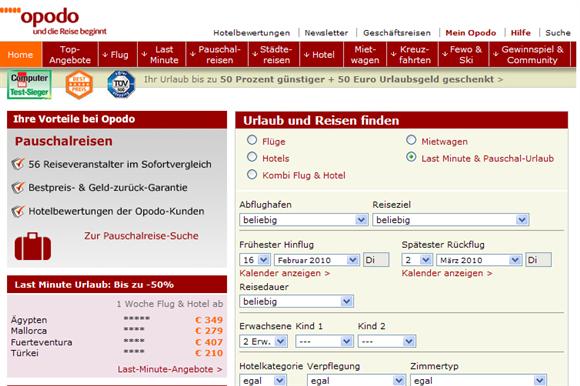The image size is (580, 386).
Task: Click the € 210 price
Action: (209, 353)
